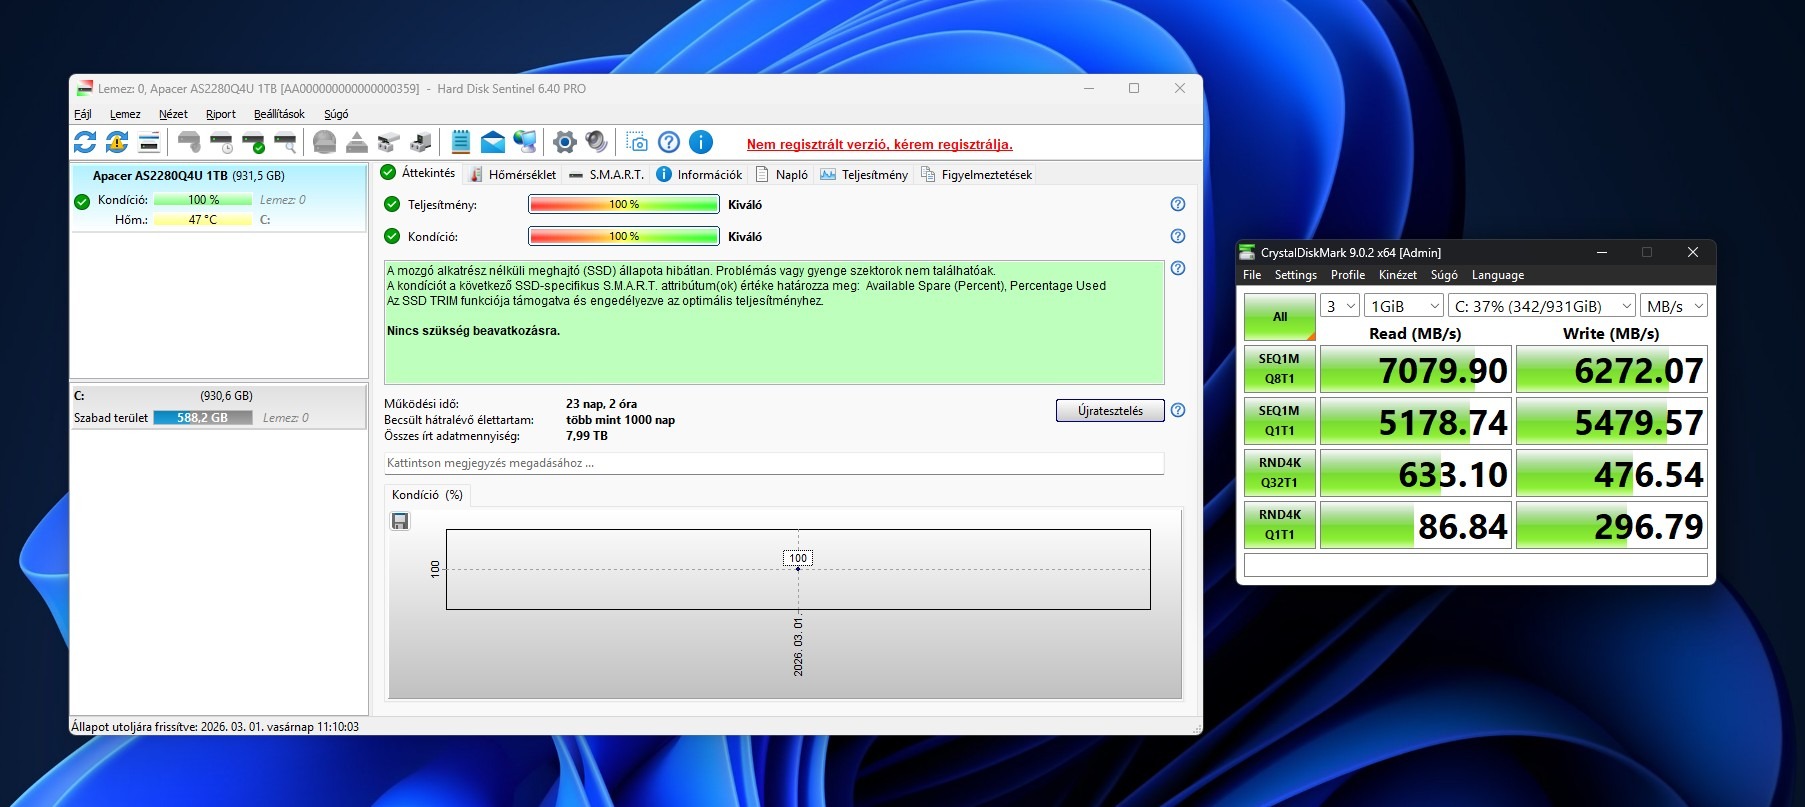The width and height of the screenshot is (1805, 807).
Task: Click the question mark help icon in toolbar
Action: point(669,142)
